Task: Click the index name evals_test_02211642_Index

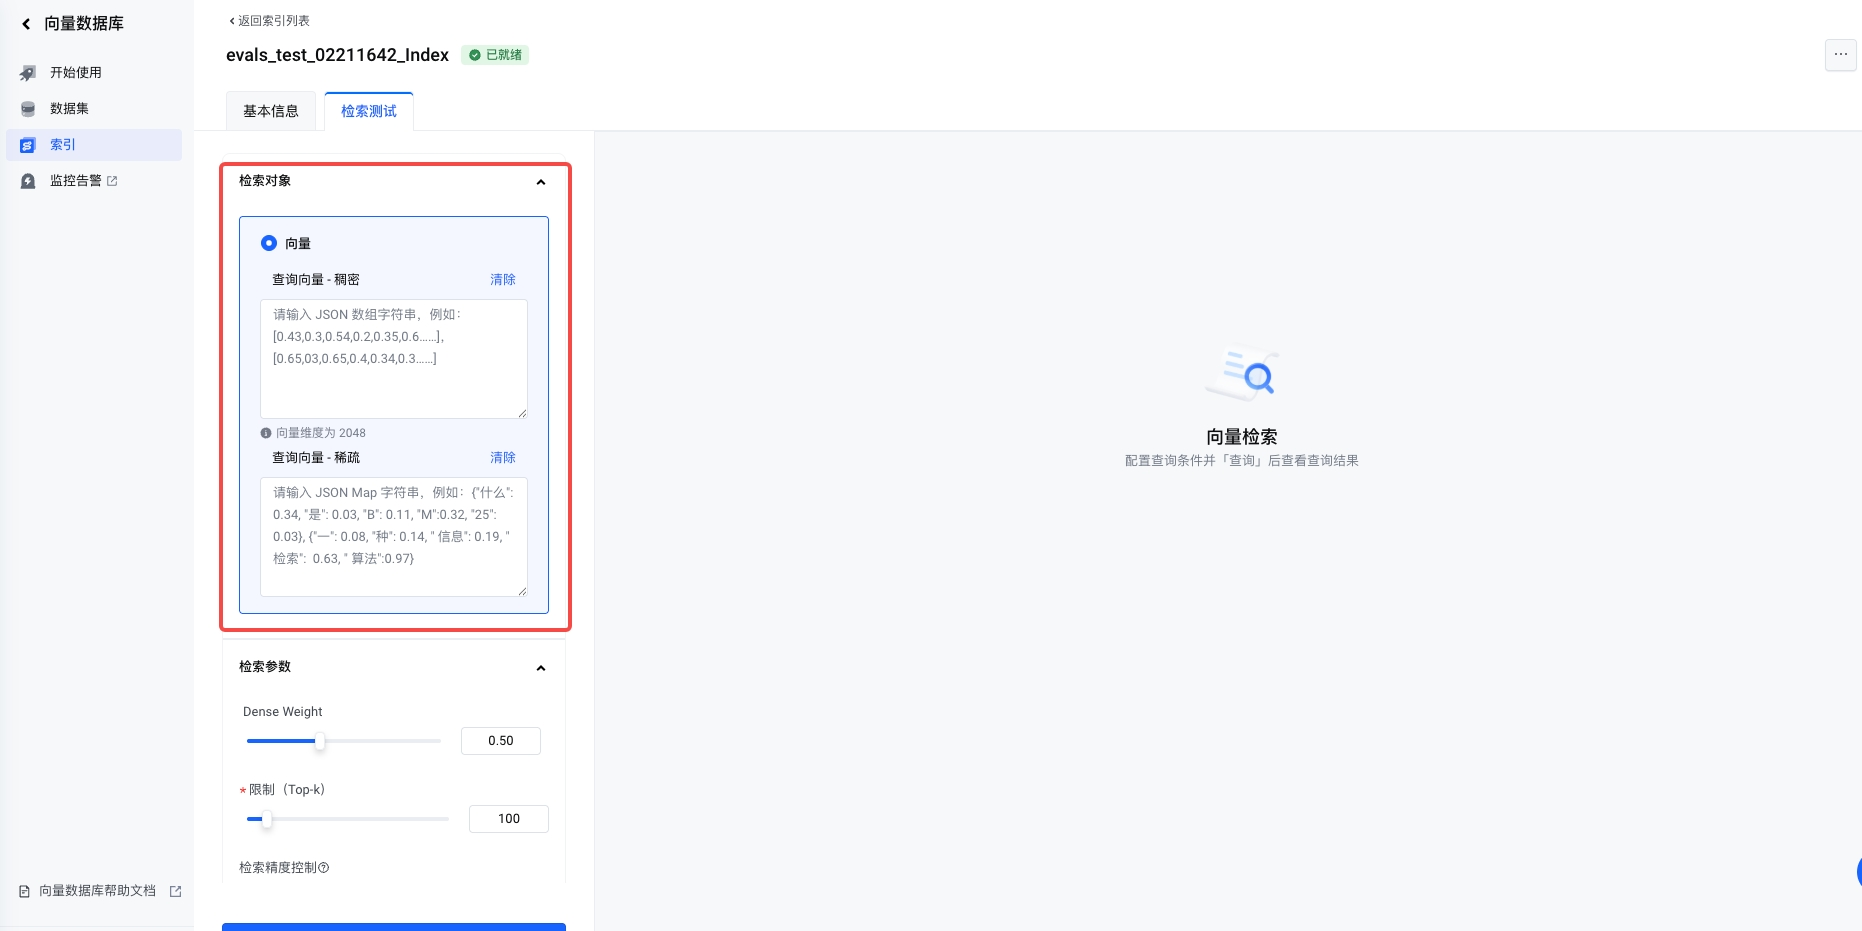Action: point(337,55)
